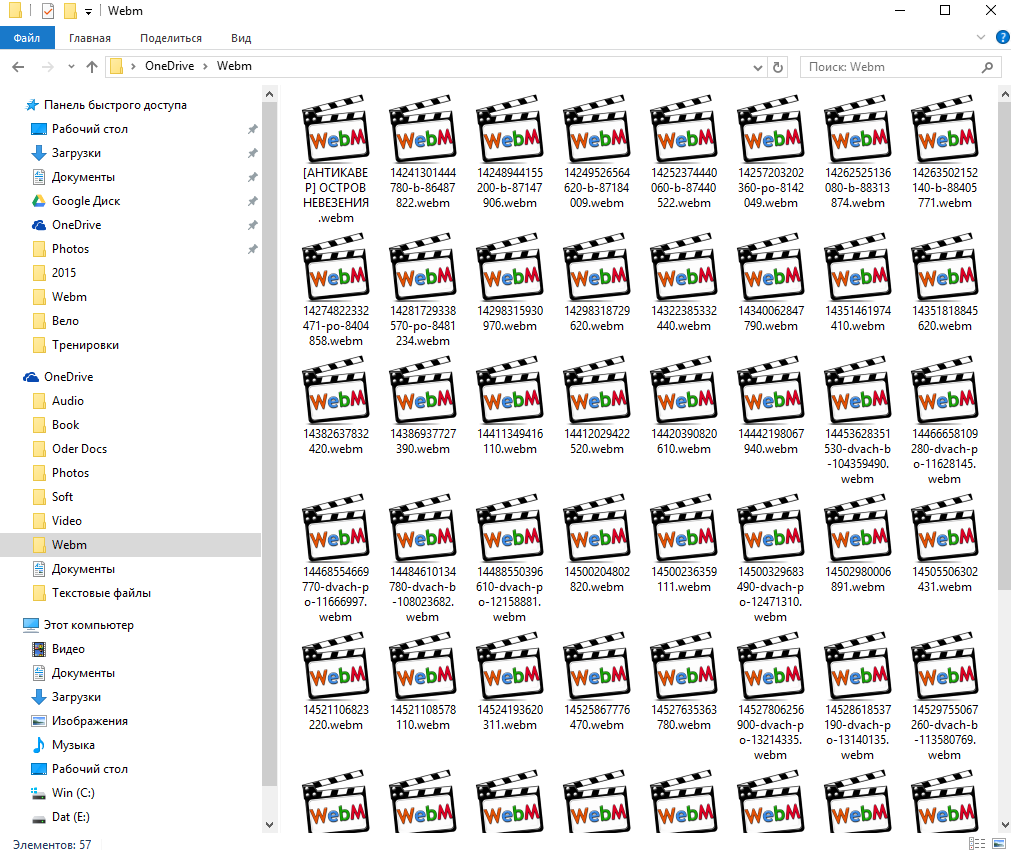Select file icon 14263502152140-b-88405771.webm
Screen dimensions: 1011x850
[x=945, y=129]
